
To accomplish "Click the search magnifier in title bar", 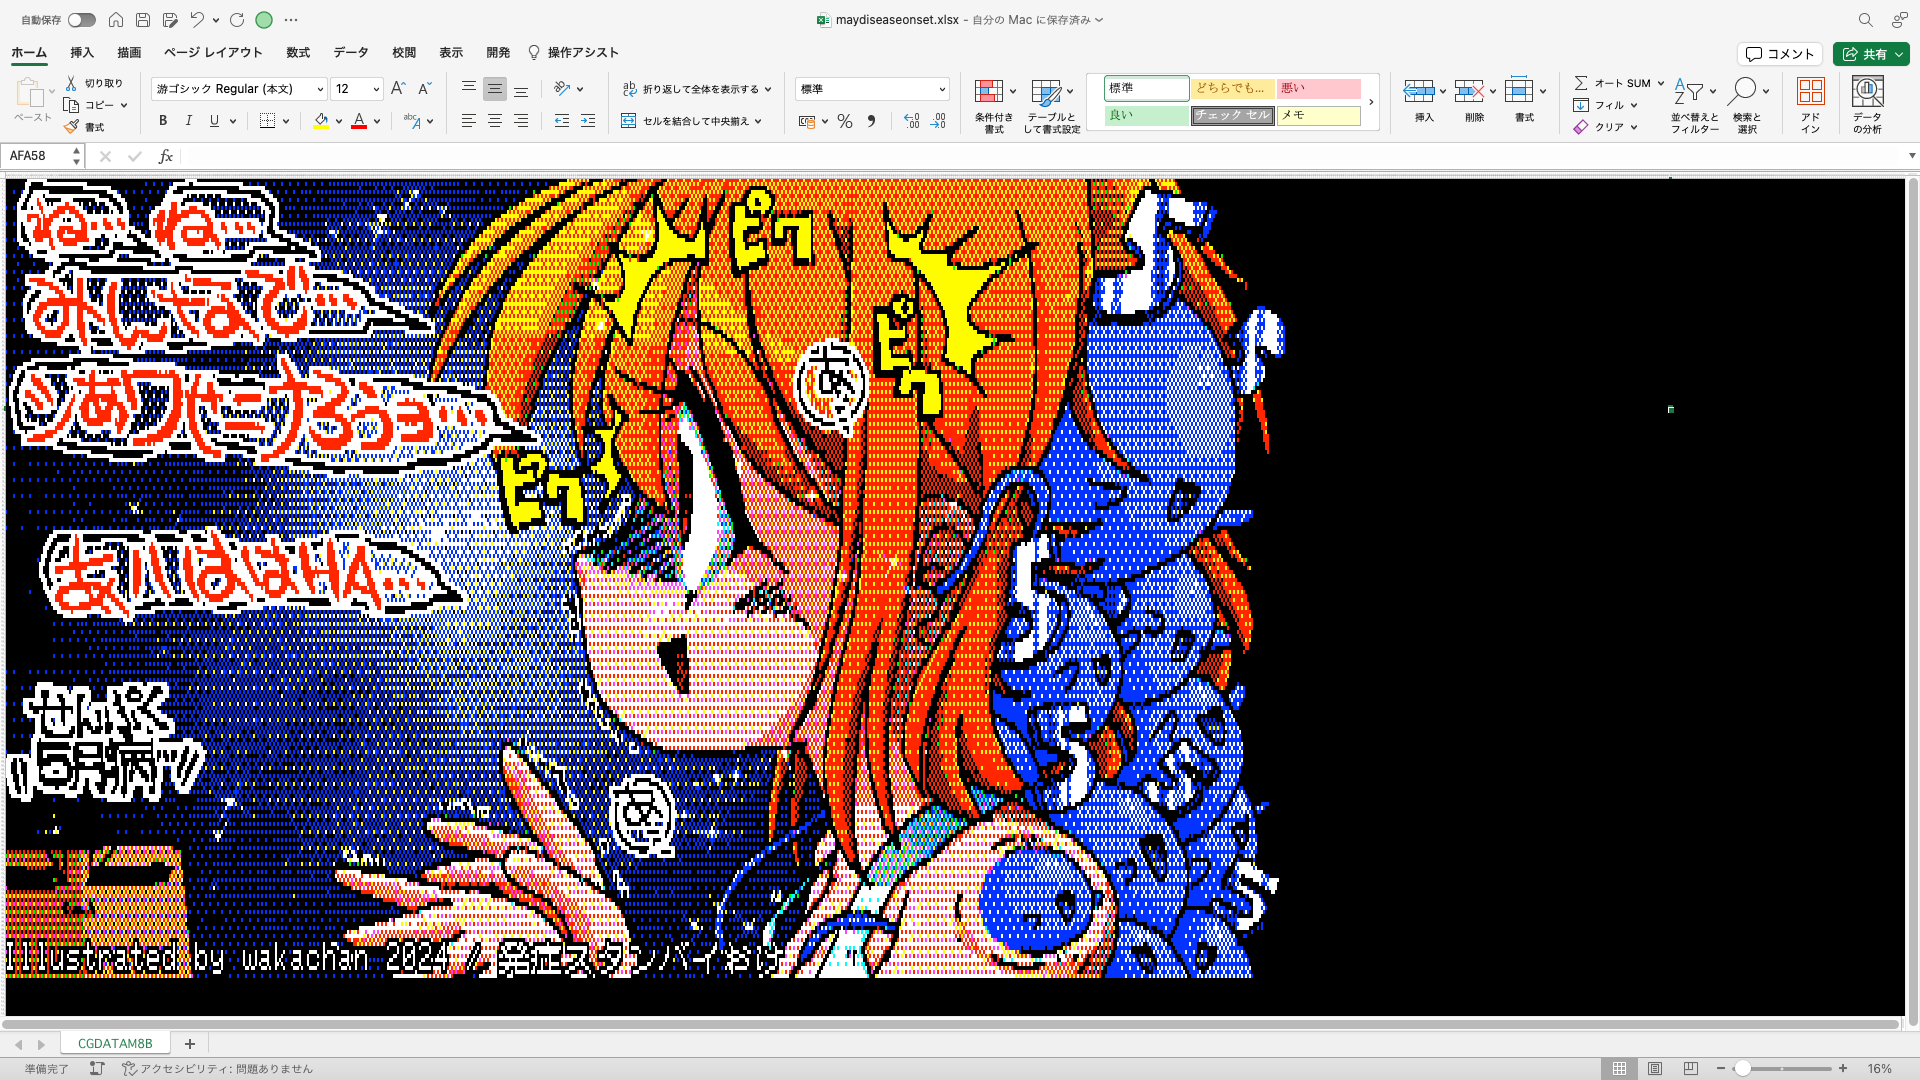I will 1865,20.
